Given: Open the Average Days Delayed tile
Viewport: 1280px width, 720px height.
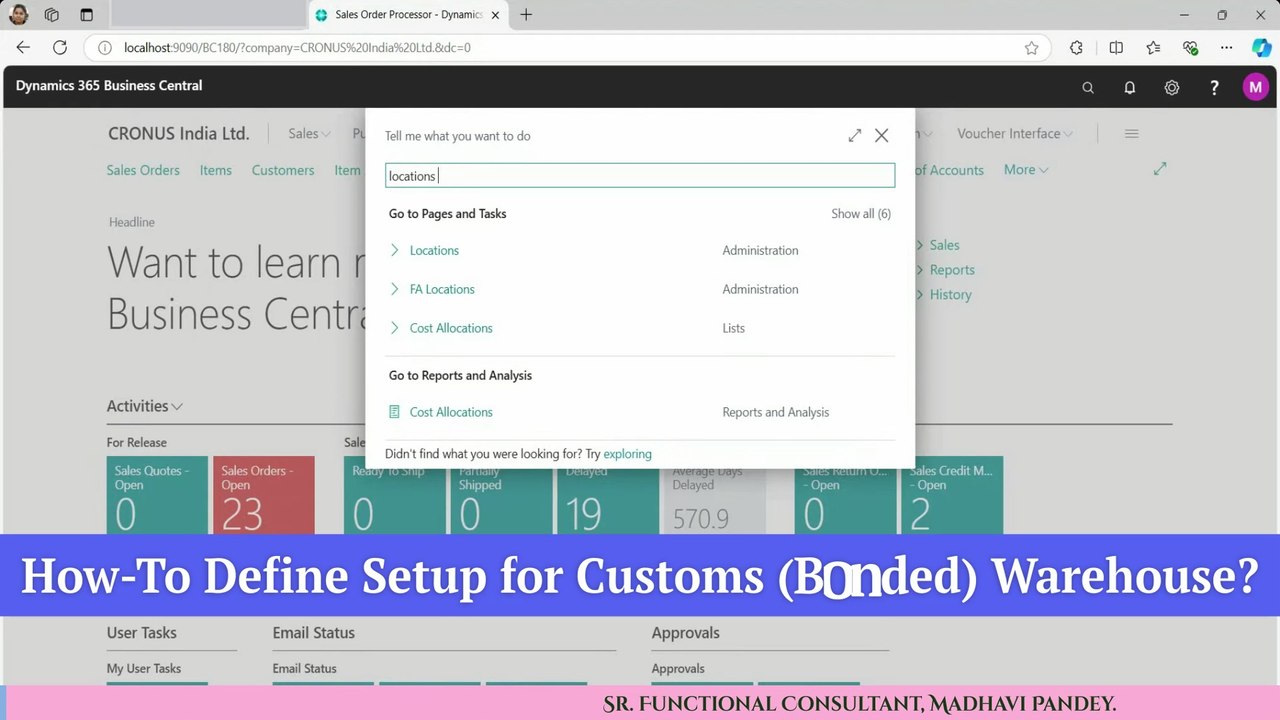Looking at the screenshot, I should tap(715, 495).
